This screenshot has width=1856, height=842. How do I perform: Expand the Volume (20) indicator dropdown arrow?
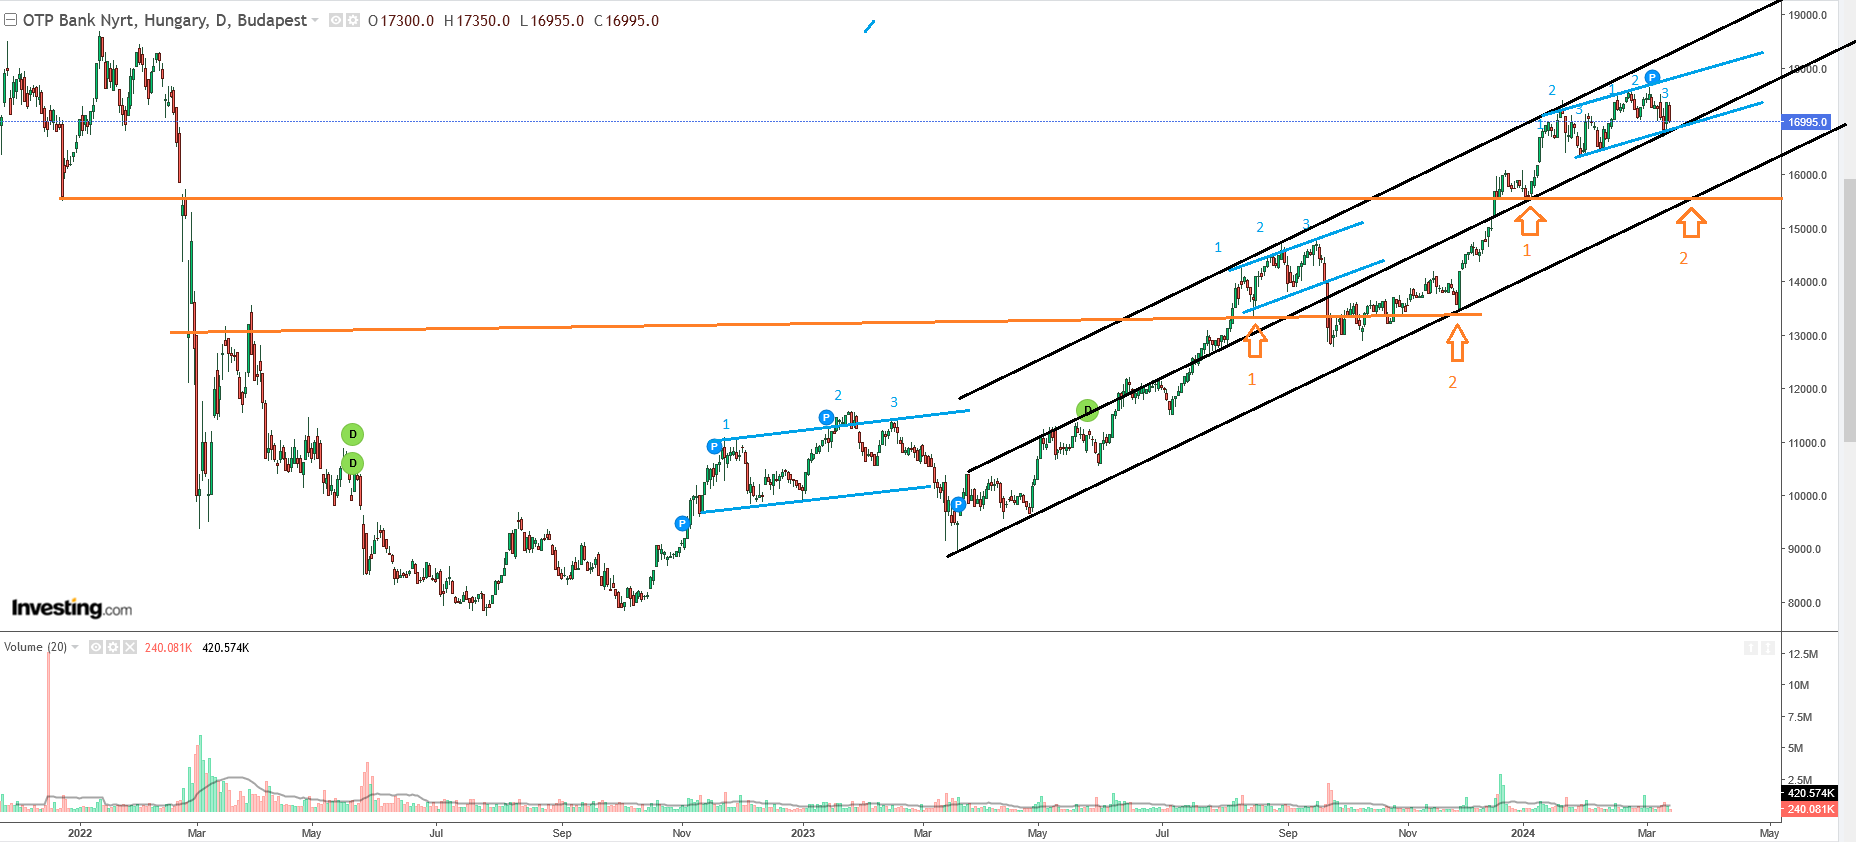[x=75, y=647]
